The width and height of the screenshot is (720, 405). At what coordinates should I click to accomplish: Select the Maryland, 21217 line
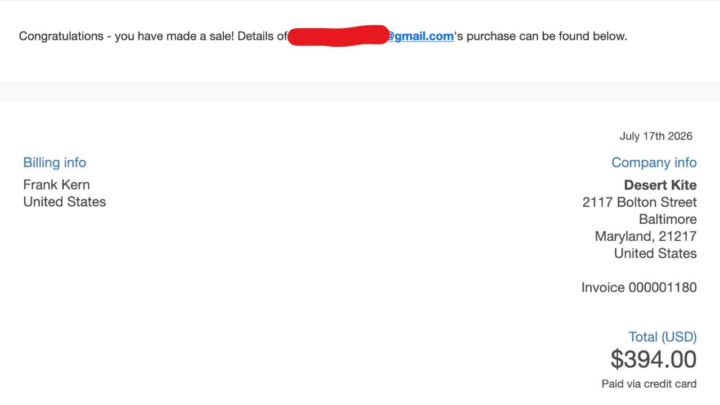(646, 236)
